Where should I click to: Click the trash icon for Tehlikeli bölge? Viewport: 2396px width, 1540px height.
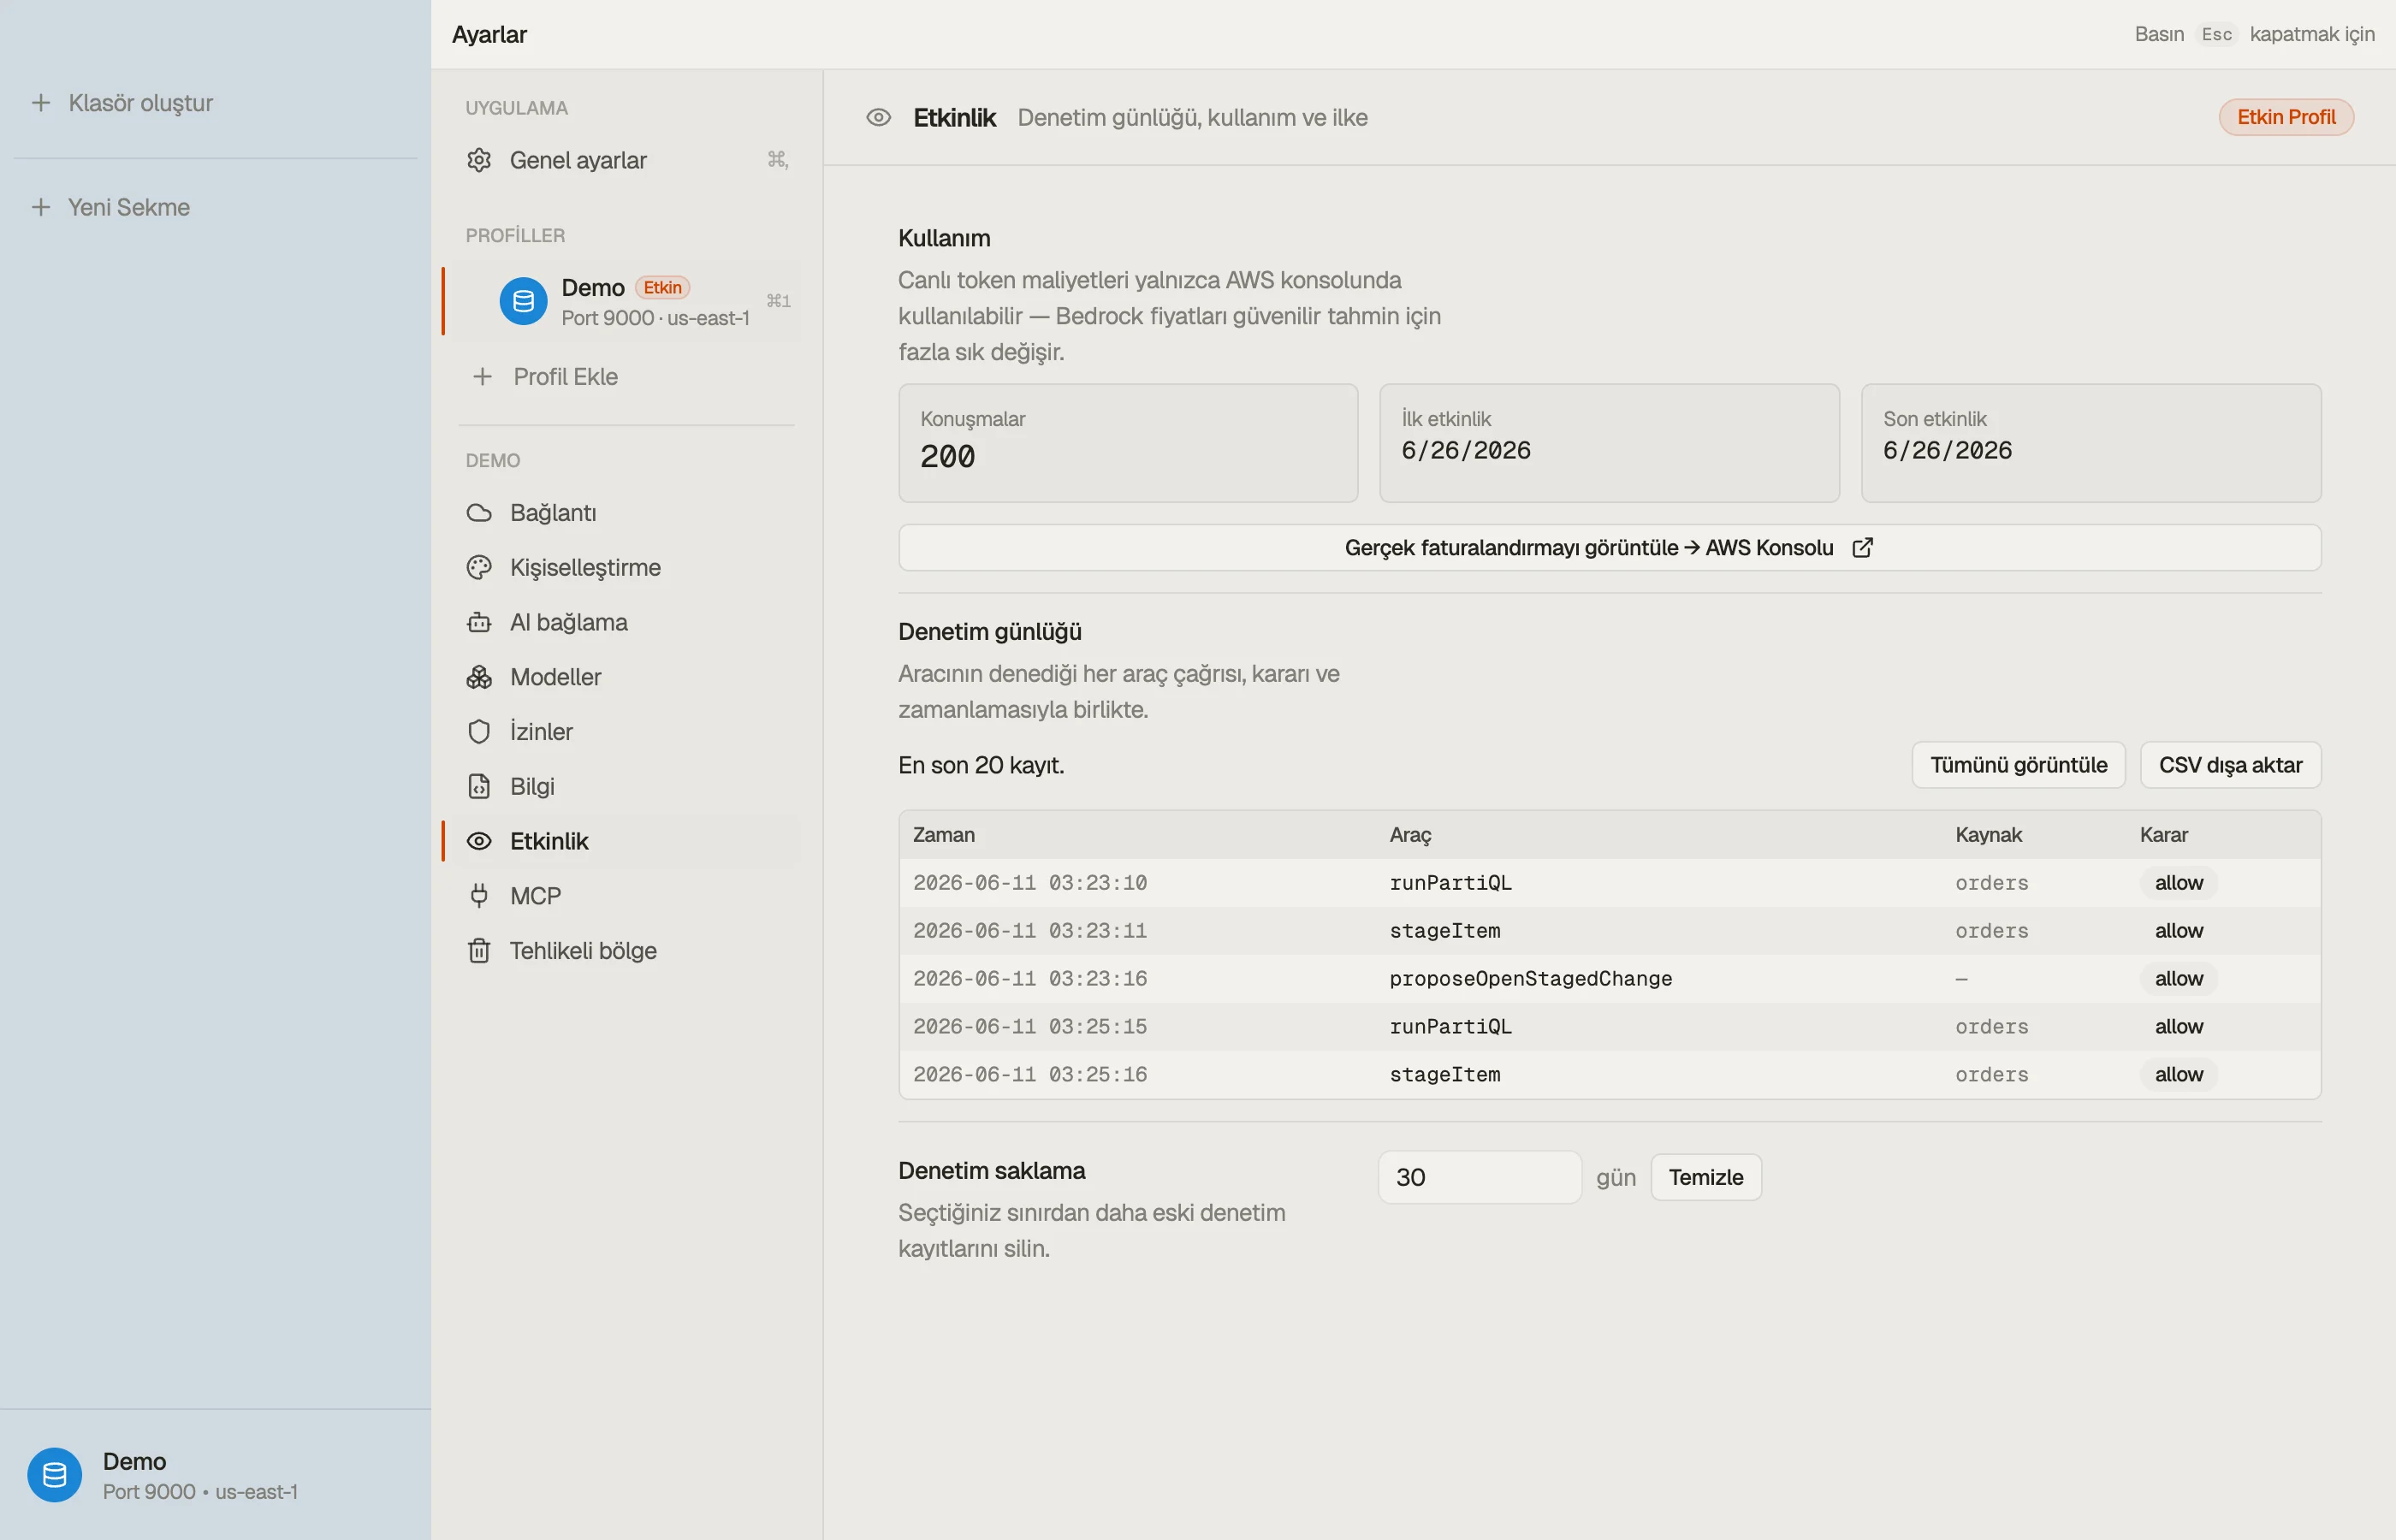pos(479,951)
